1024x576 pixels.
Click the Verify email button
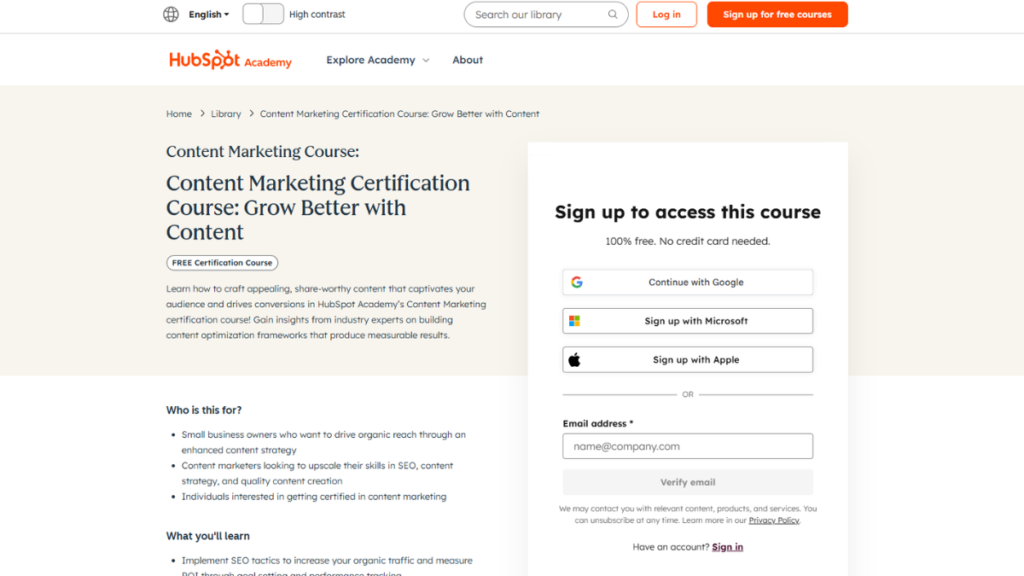(x=687, y=483)
